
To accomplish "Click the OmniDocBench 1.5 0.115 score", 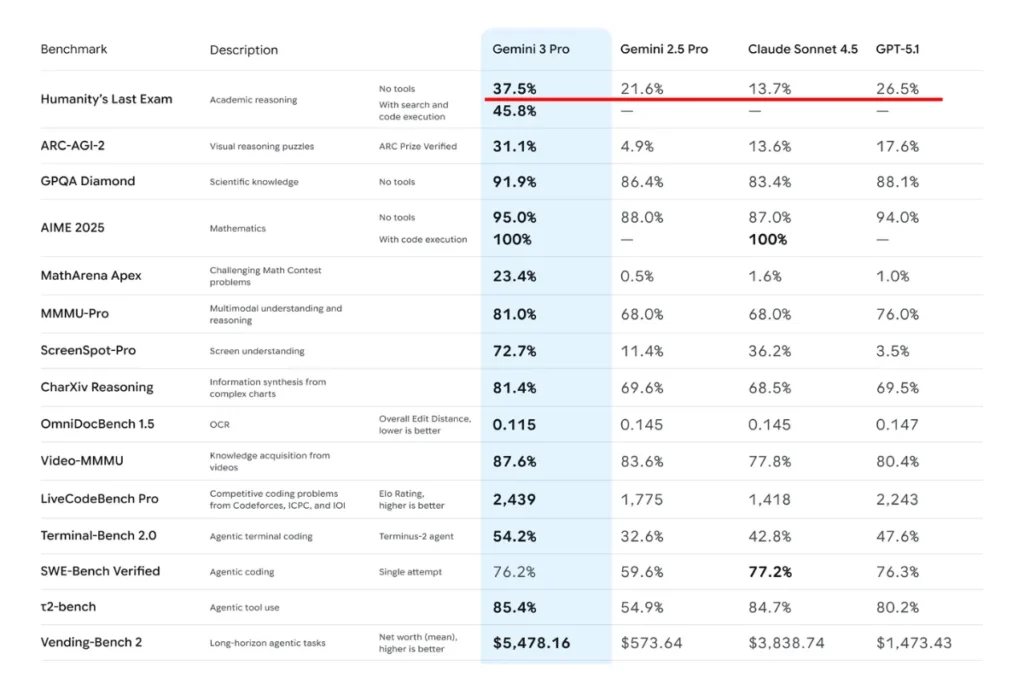I will [x=514, y=424].
